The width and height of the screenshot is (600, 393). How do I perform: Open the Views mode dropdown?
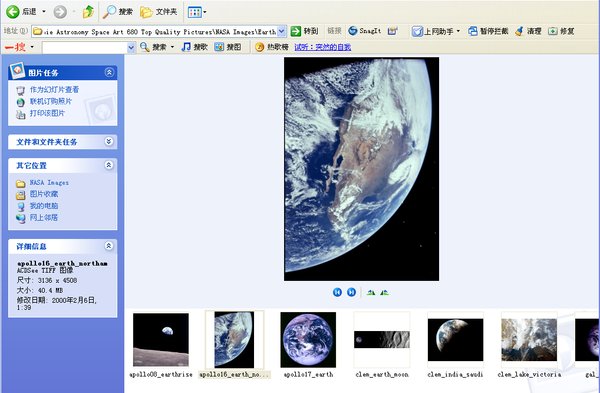pos(204,12)
